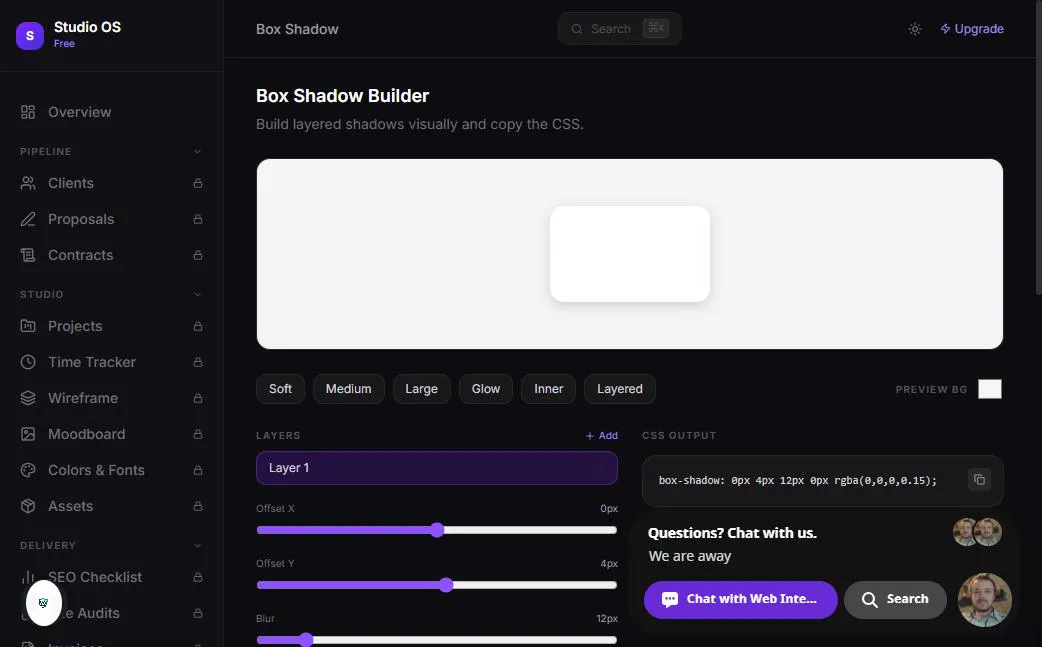Click the Blur slider handle

click(x=306, y=640)
